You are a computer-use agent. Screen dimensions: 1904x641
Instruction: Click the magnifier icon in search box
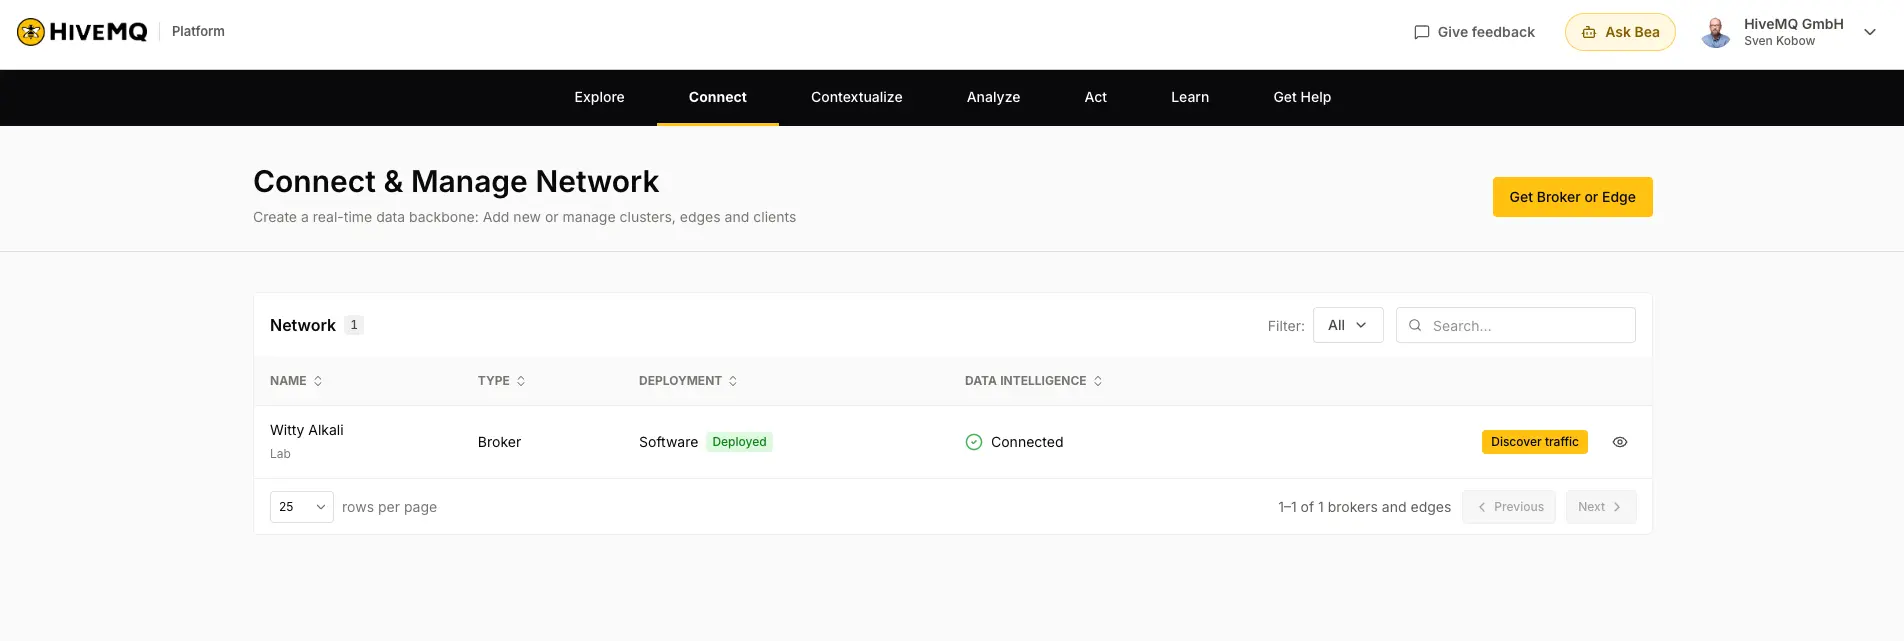[1415, 325]
